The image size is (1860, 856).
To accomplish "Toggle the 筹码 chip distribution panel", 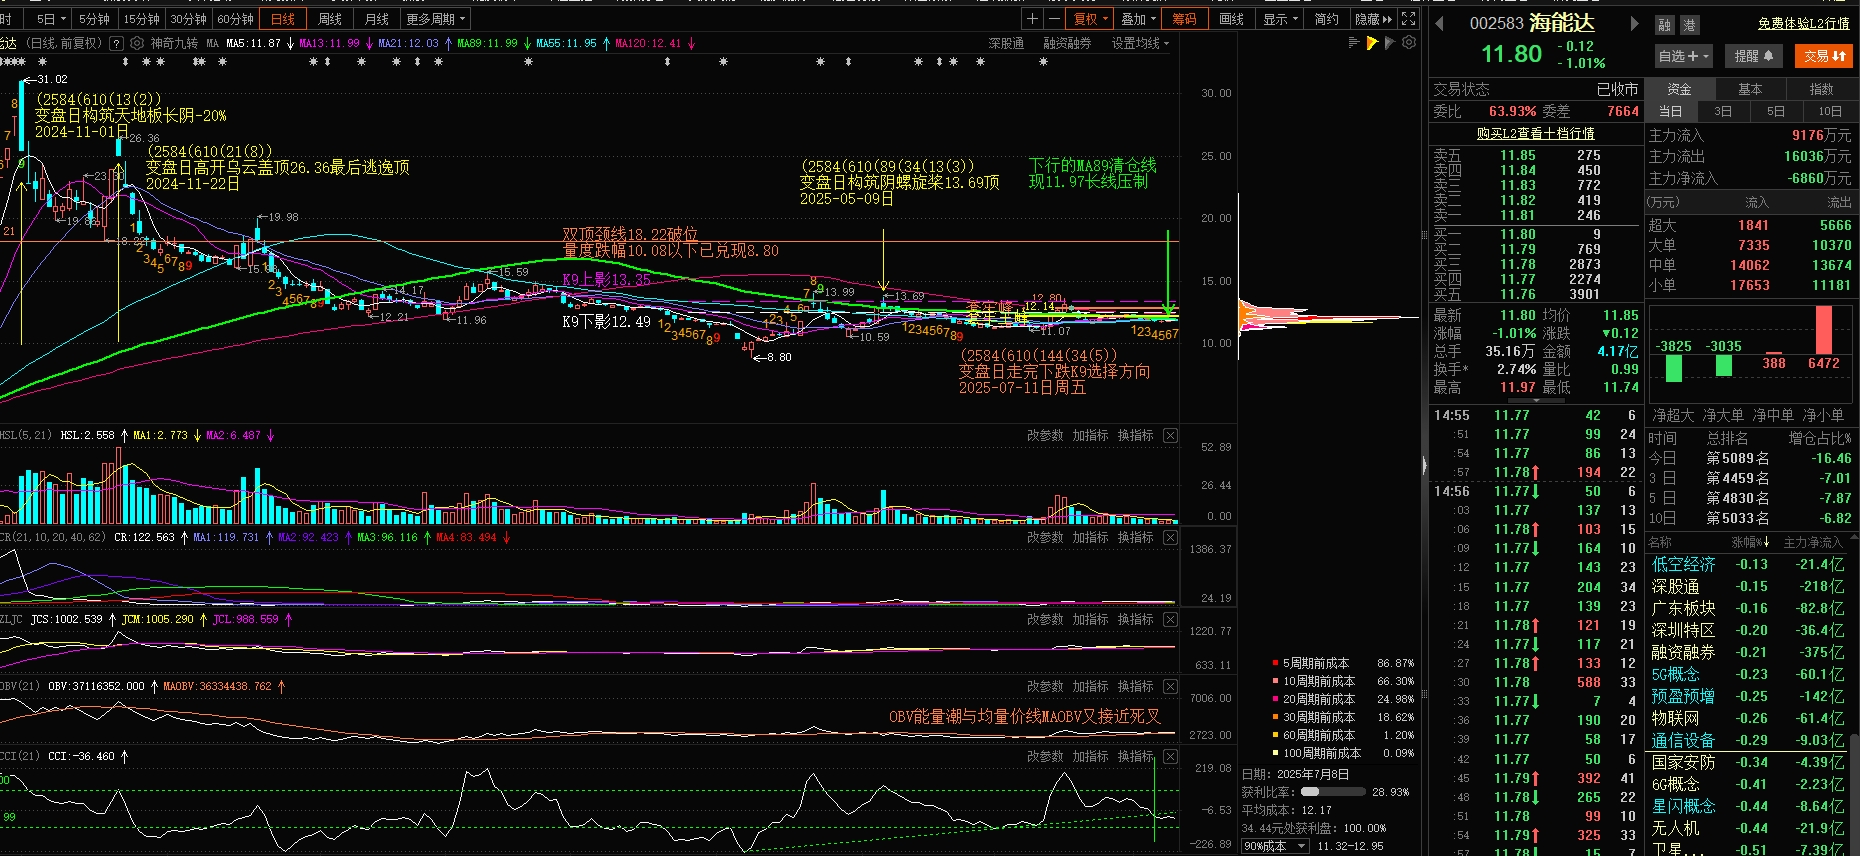I will pos(1184,19).
